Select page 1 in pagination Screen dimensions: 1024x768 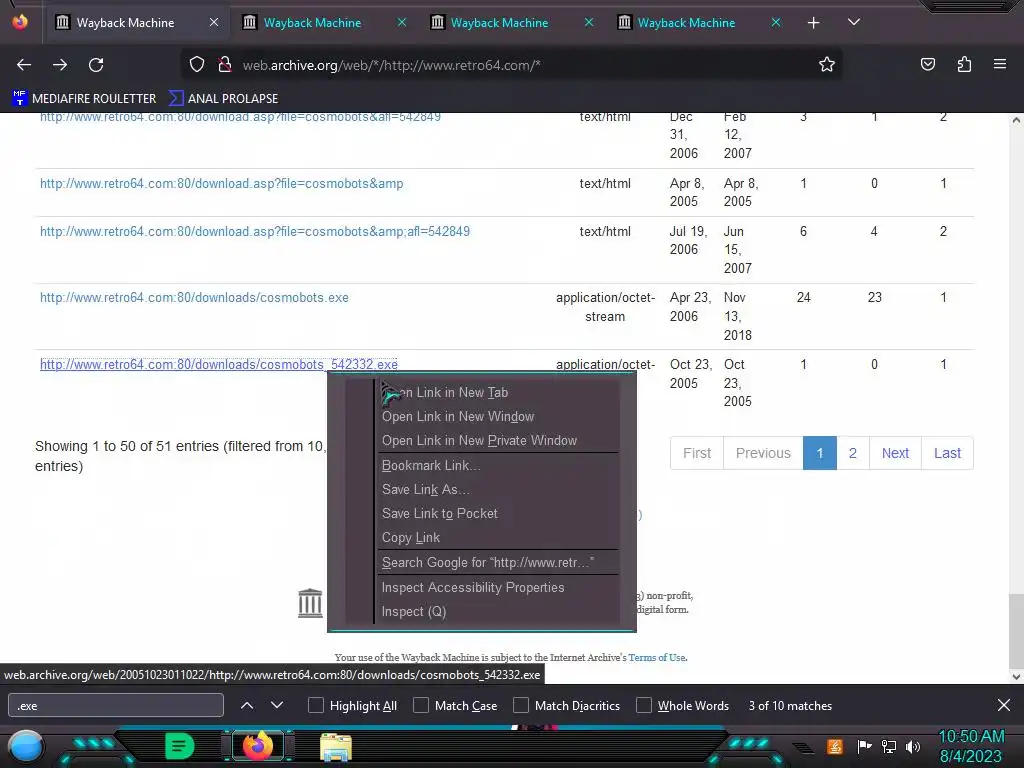click(820, 453)
